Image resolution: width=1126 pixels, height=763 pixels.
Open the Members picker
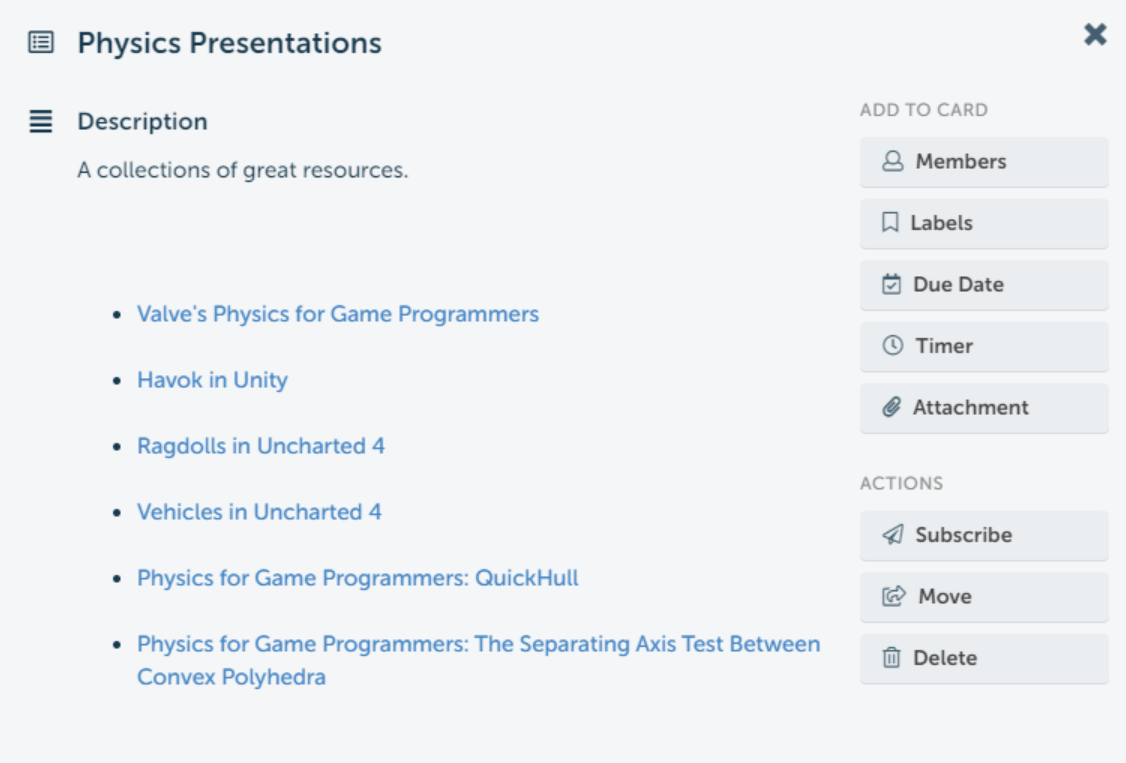(983, 162)
